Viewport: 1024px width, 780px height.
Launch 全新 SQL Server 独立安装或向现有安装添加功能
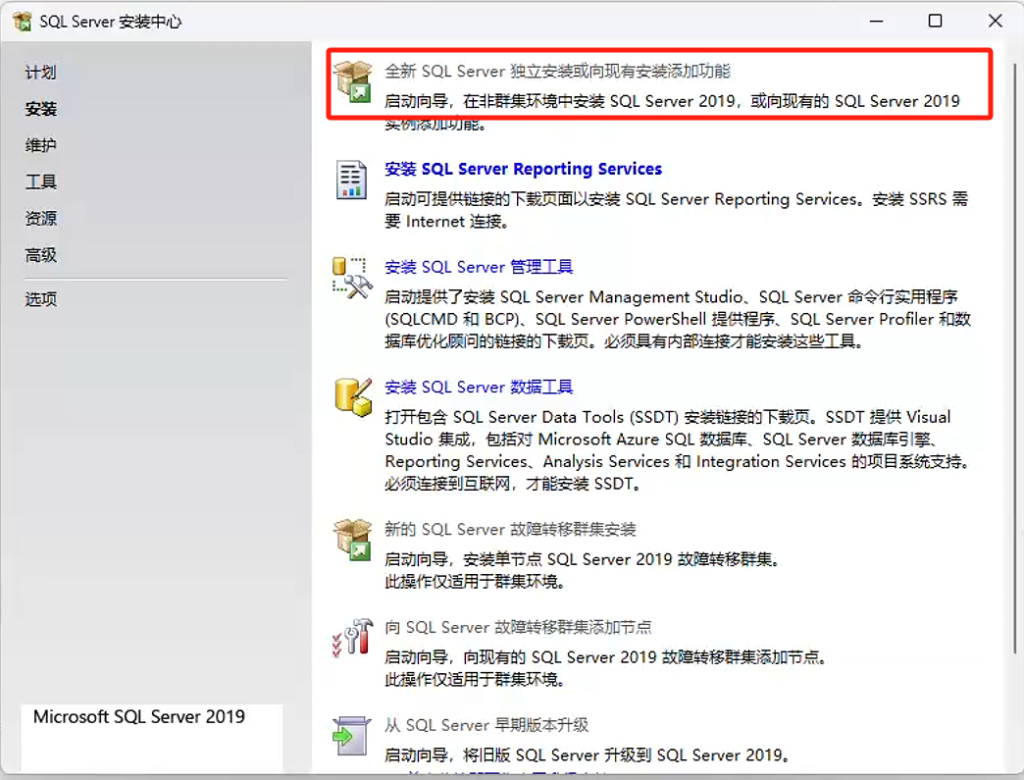click(557, 71)
